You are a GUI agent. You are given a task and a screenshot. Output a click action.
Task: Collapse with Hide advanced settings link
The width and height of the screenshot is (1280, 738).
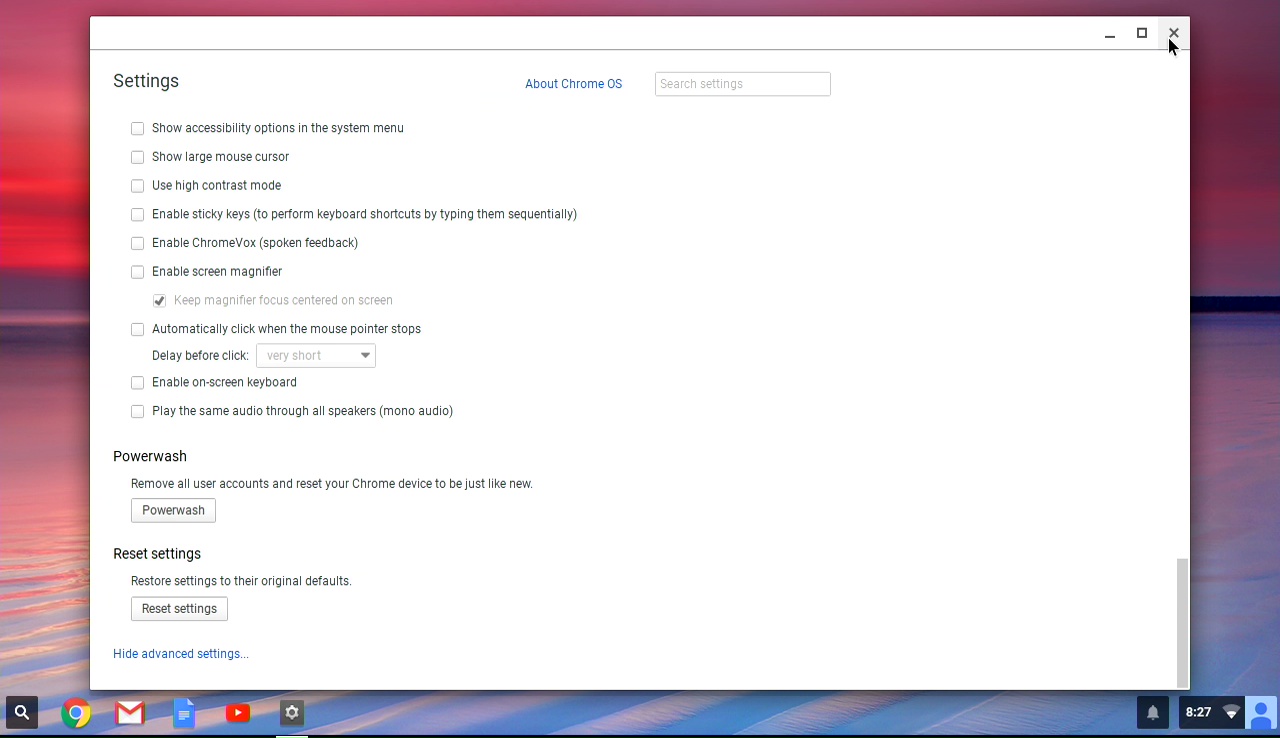[x=181, y=654]
